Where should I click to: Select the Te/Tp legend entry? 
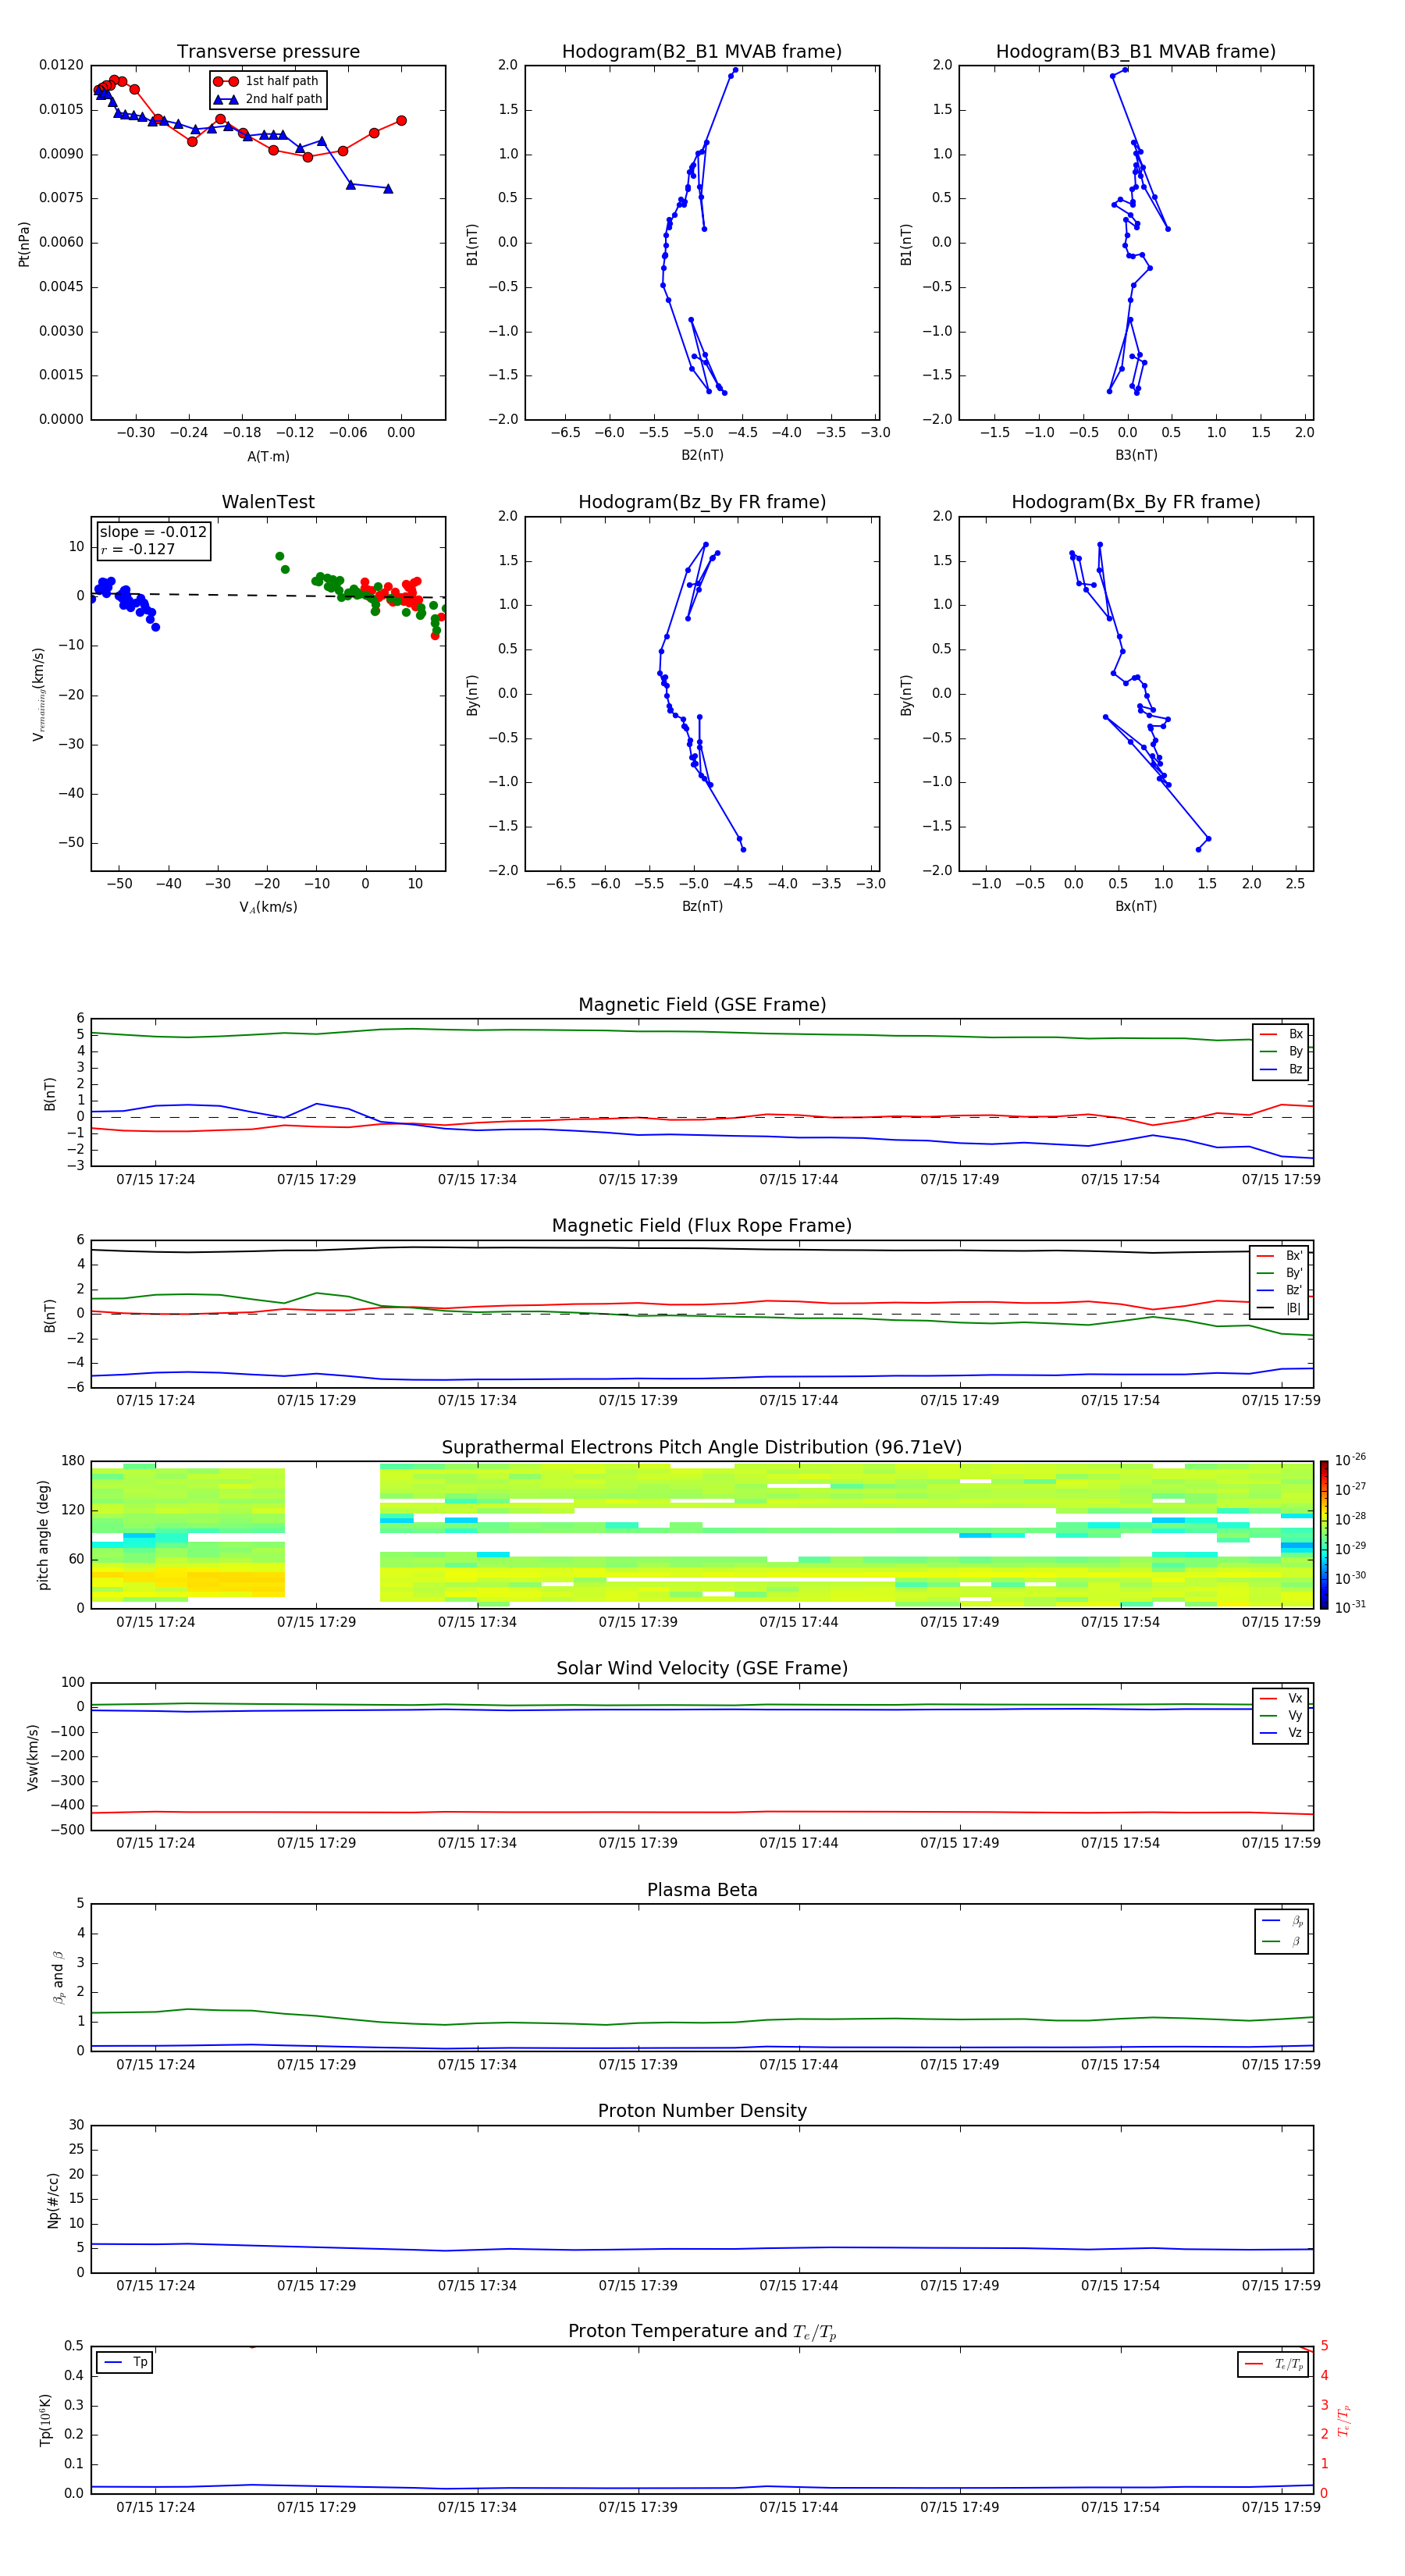1274,2364
